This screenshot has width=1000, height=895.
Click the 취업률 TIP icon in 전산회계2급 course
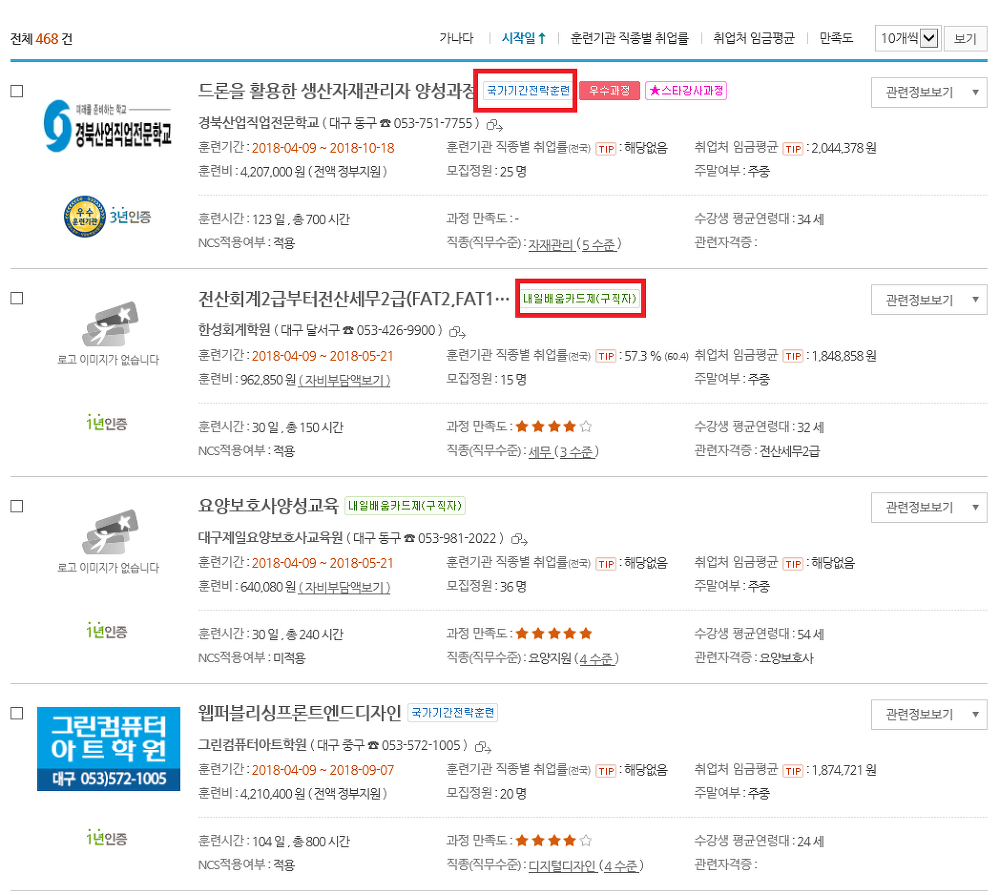click(x=606, y=357)
